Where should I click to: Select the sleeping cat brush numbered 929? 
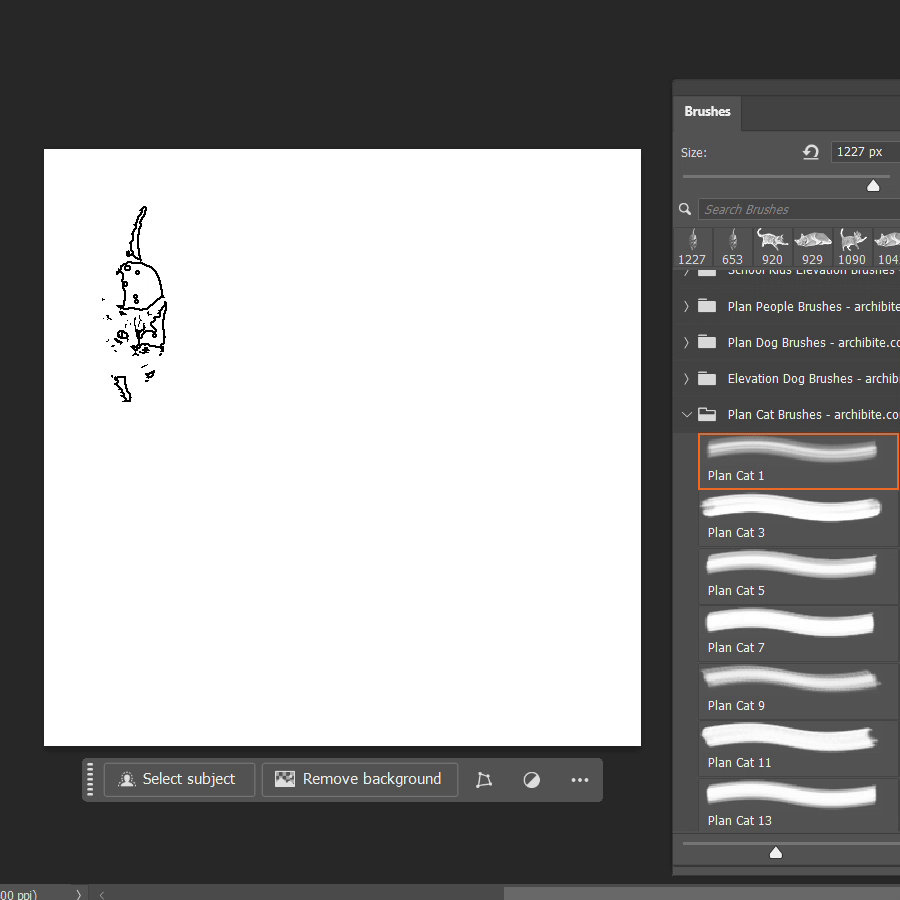coord(812,247)
